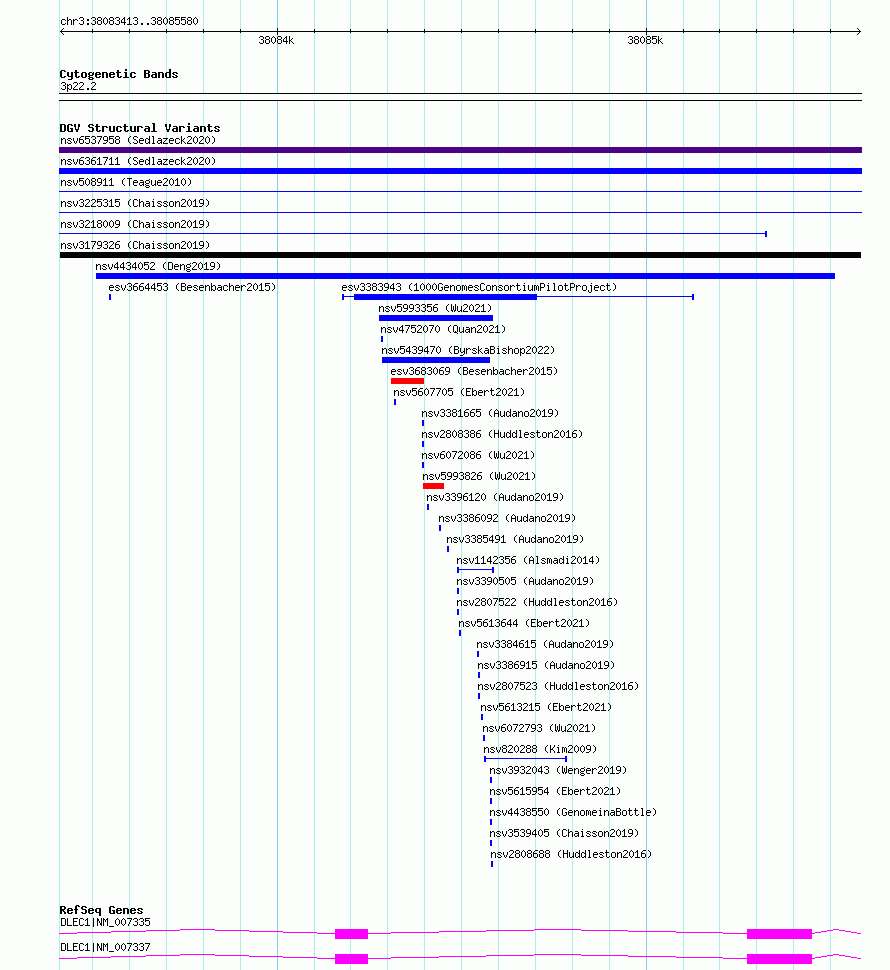Open nsv4434052 (Deng2019) variant label
This screenshot has height=970, width=890.
(158, 267)
